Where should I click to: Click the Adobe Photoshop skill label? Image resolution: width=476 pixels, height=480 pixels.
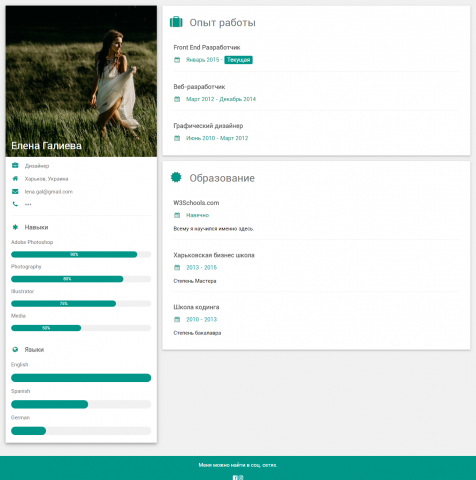click(x=32, y=242)
